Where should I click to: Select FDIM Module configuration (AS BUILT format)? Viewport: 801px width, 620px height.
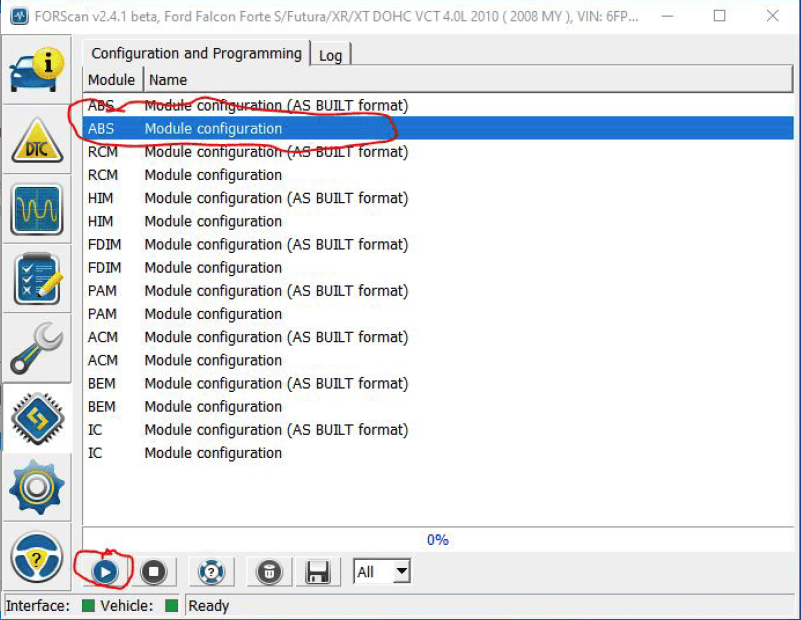click(438, 244)
